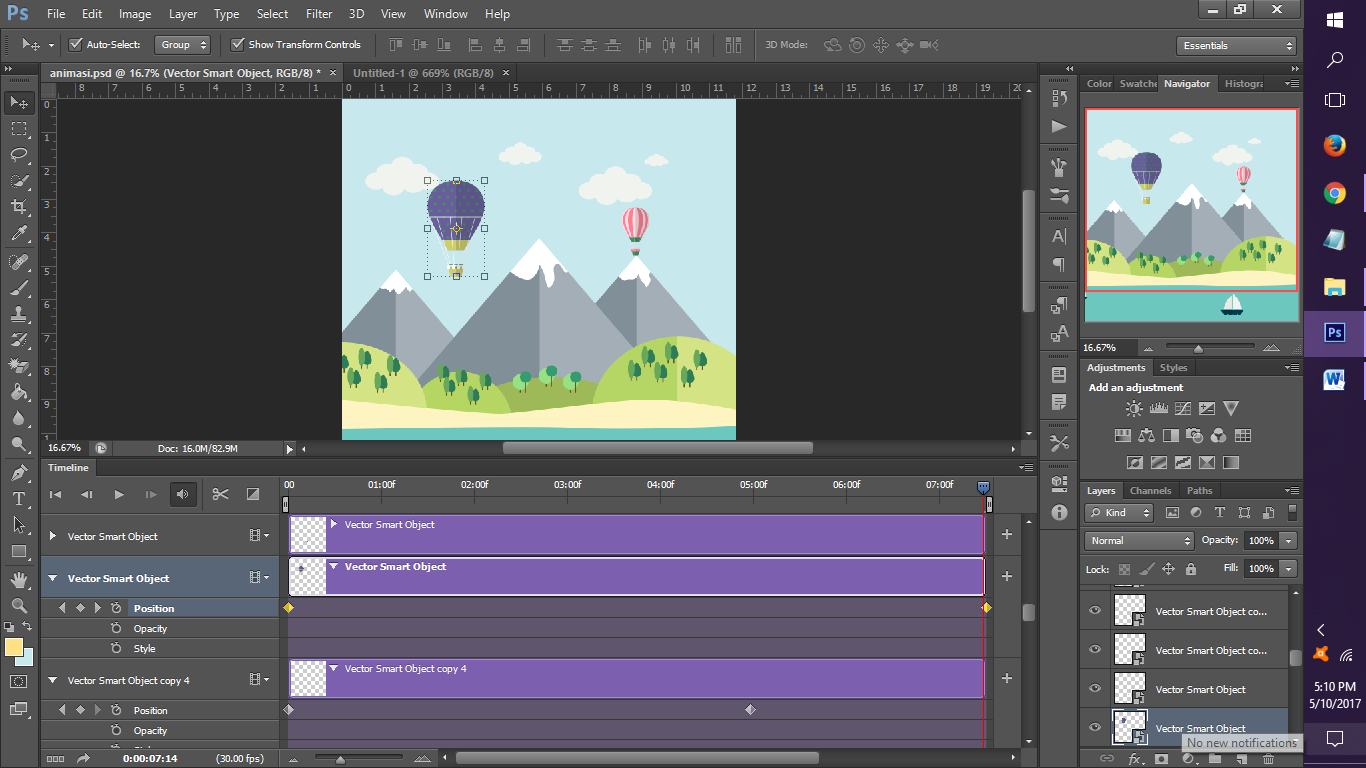Click the scissors split-at-playhead icon
Screen dimensions: 1366x768
pyautogui.click(x=221, y=494)
